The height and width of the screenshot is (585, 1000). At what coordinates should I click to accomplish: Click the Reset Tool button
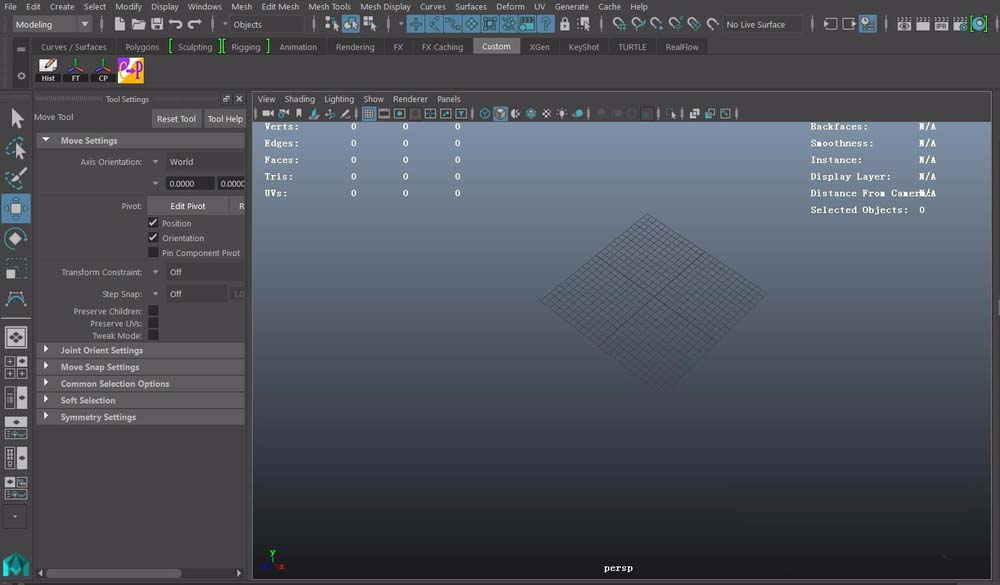coord(176,119)
